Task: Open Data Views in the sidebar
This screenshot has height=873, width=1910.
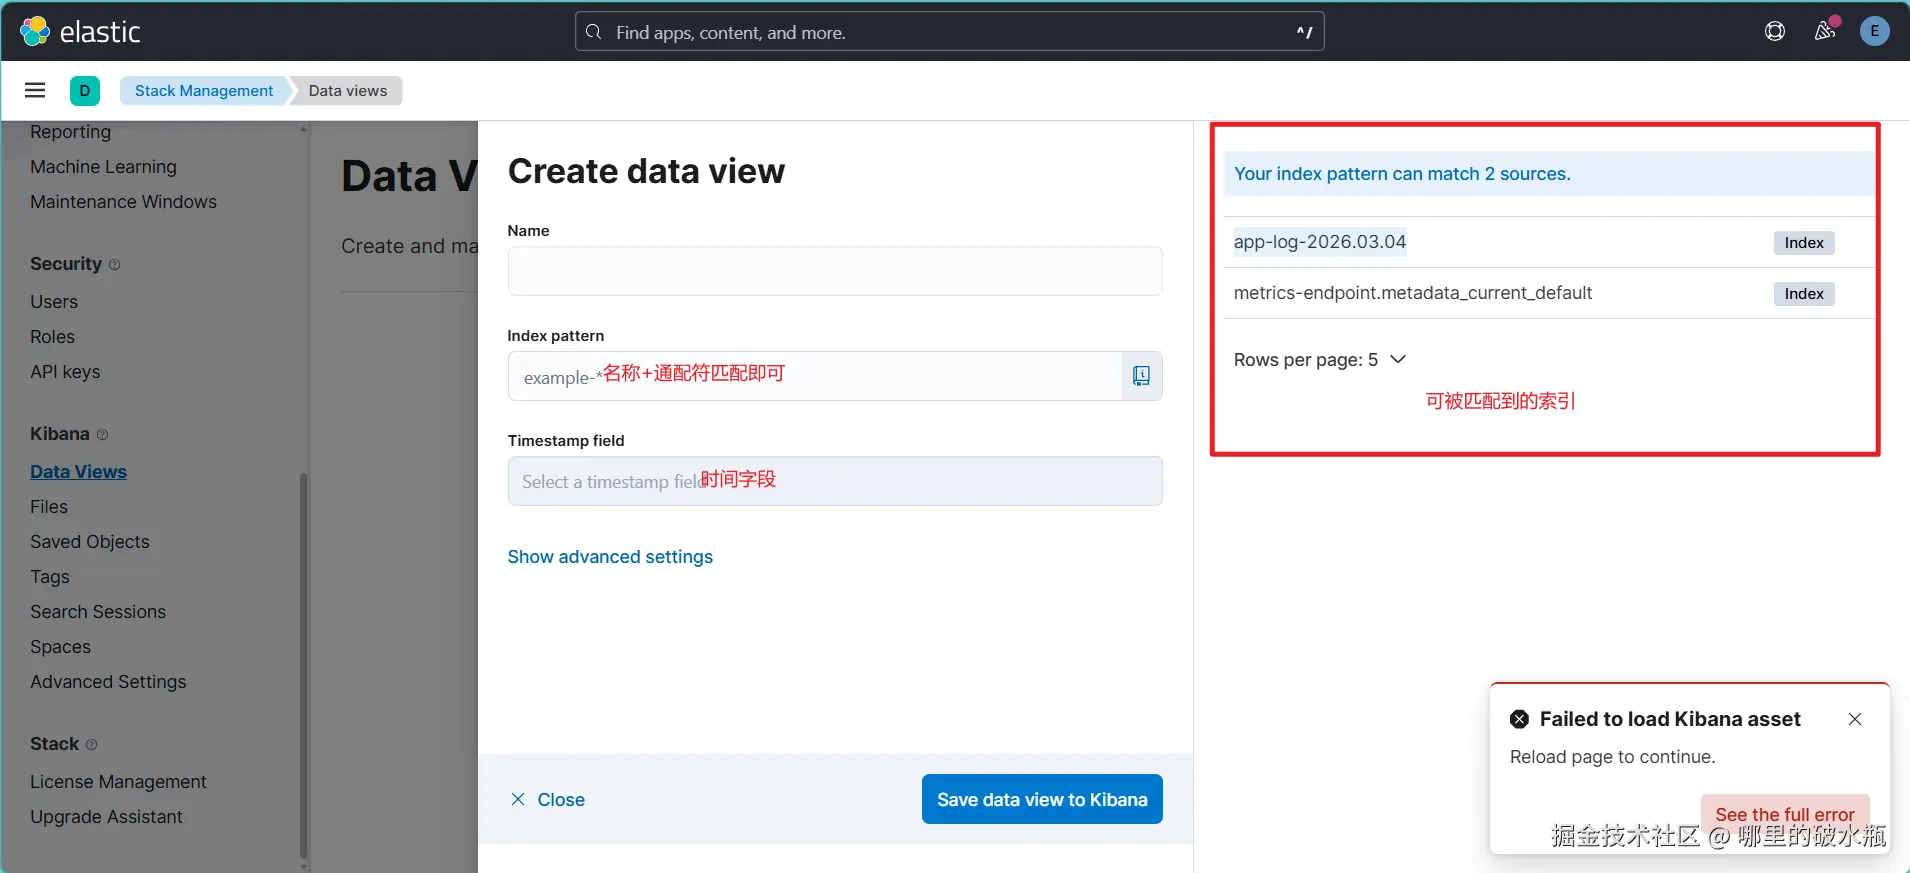Action: point(78,472)
